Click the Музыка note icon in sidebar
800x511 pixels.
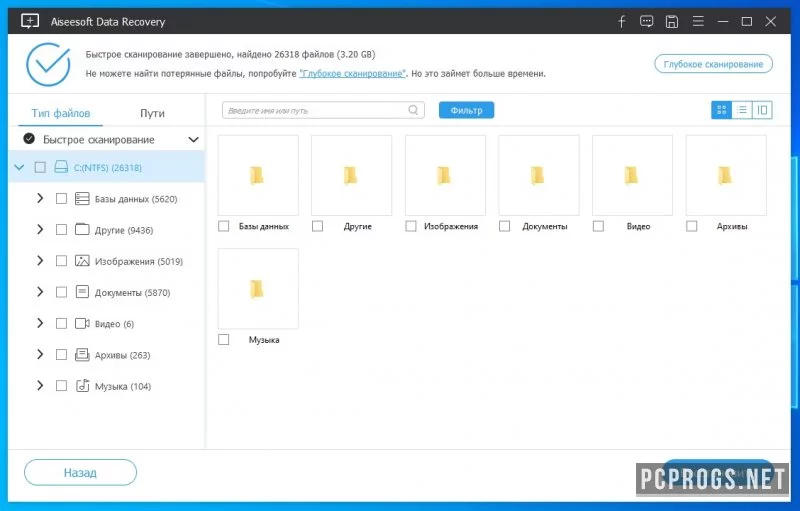[x=82, y=386]
